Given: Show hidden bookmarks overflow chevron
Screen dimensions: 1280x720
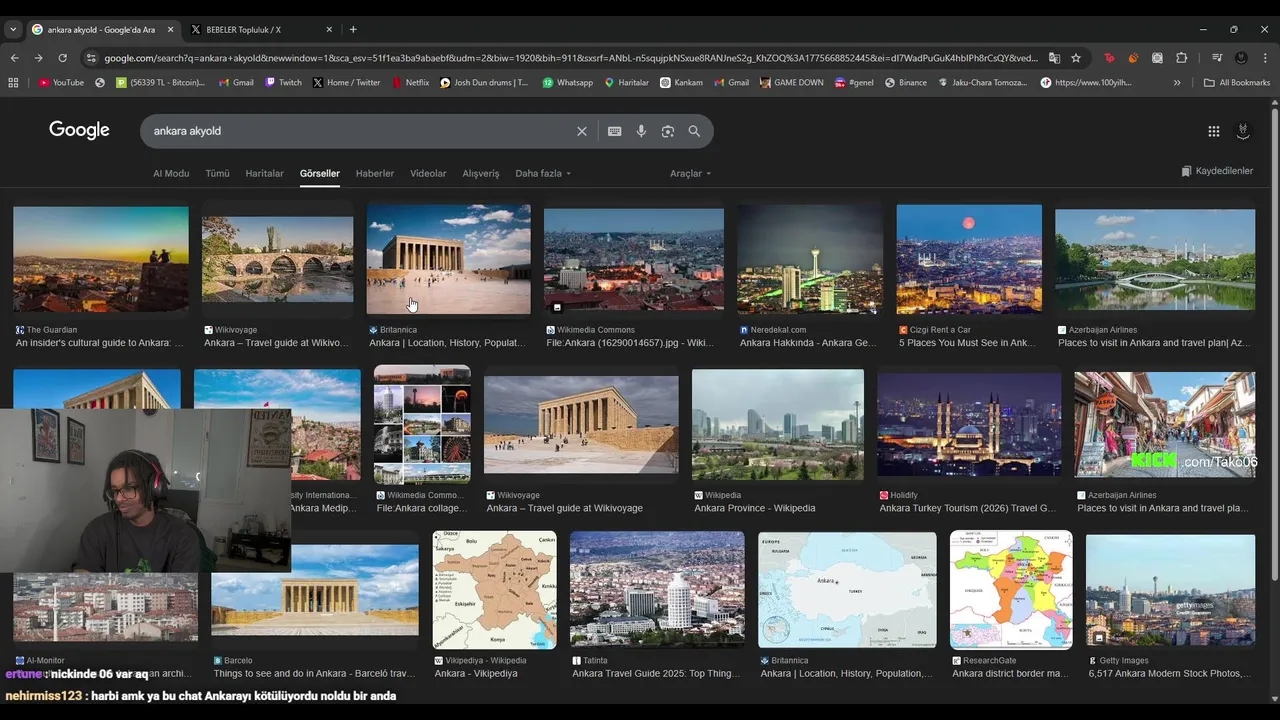Looking at the screenshot, I should click(1177, 83).
